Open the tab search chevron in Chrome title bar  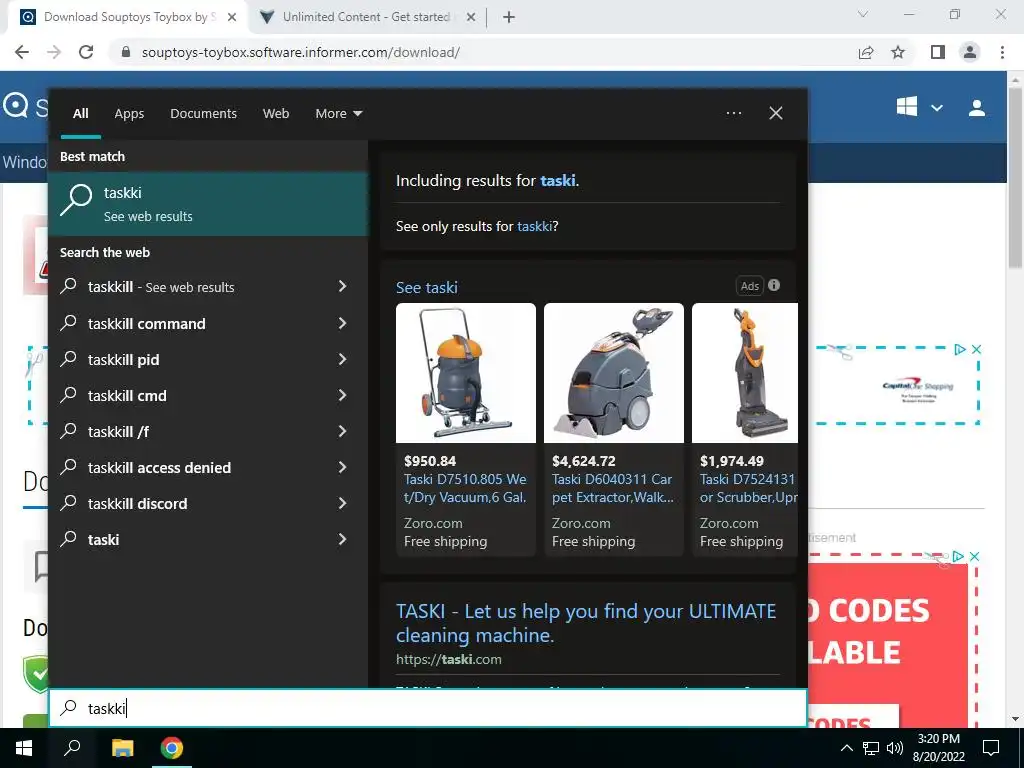(863, 14)
